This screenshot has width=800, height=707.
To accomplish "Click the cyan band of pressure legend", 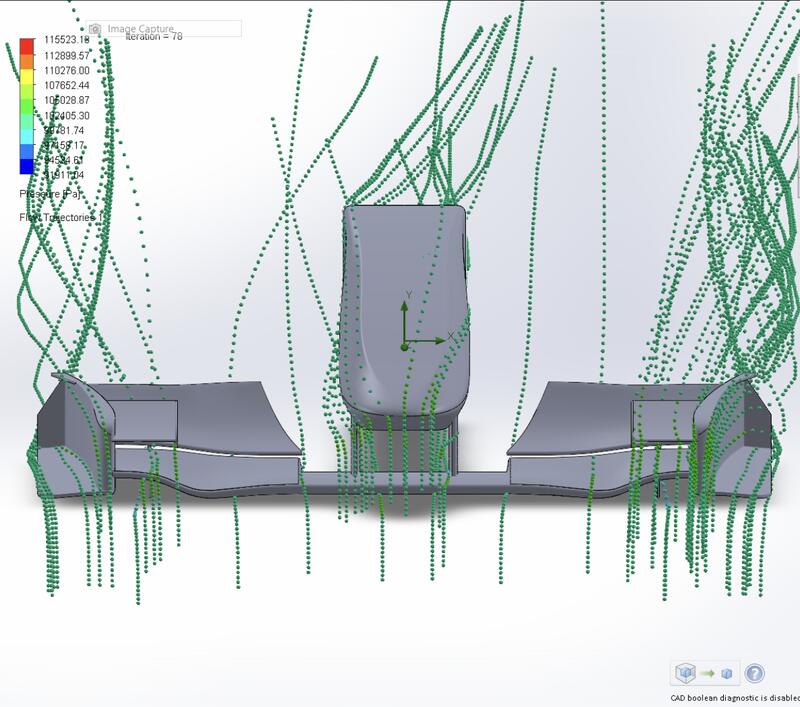I will click(x=27, y=136).
